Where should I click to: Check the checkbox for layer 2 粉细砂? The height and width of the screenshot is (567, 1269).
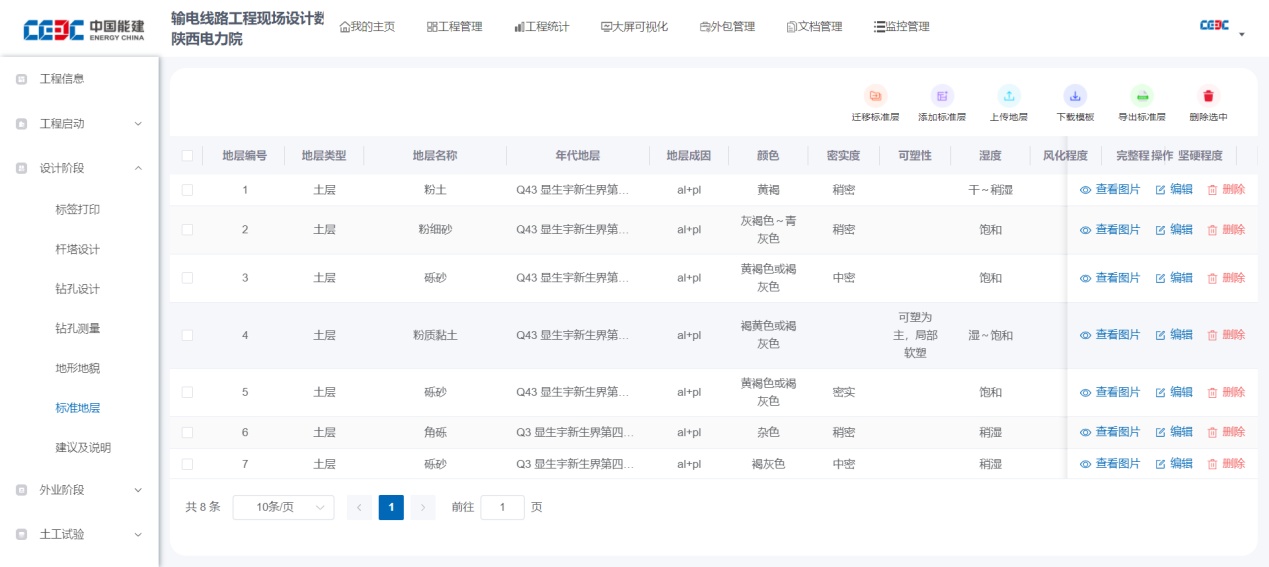coord(187,230)
